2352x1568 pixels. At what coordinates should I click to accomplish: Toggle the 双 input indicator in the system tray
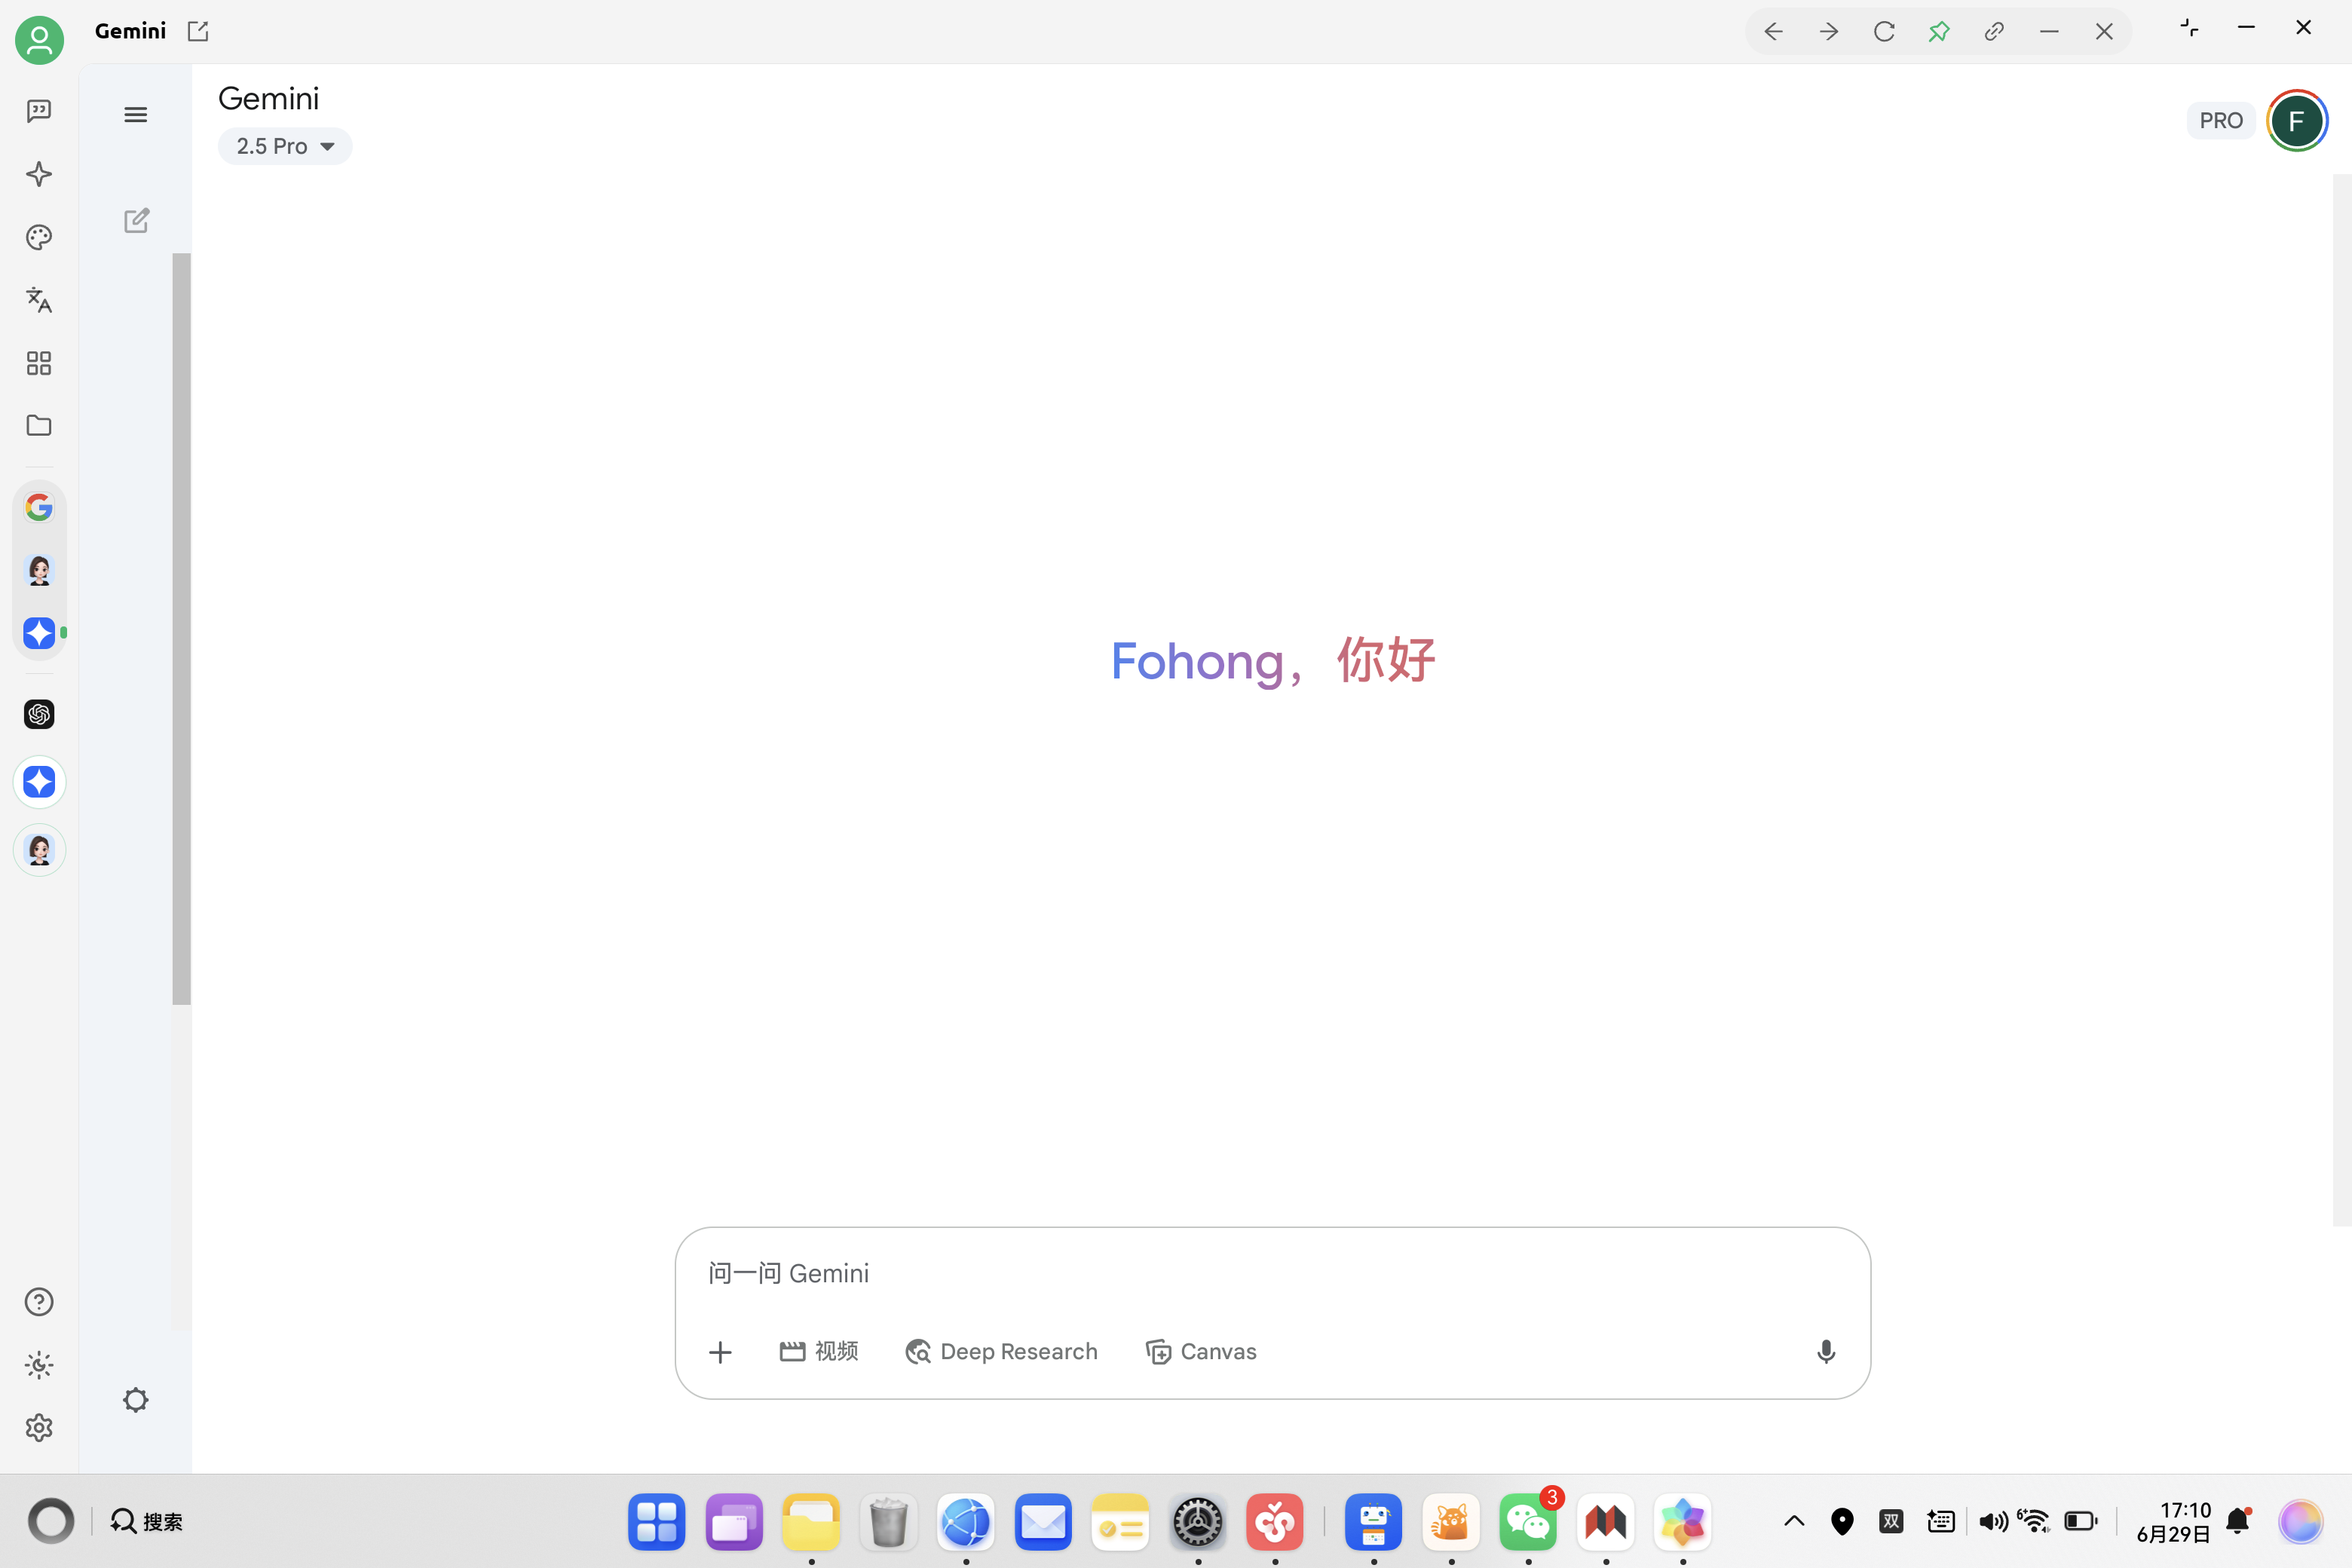pyautogui.click(x=1891, y=1520)
